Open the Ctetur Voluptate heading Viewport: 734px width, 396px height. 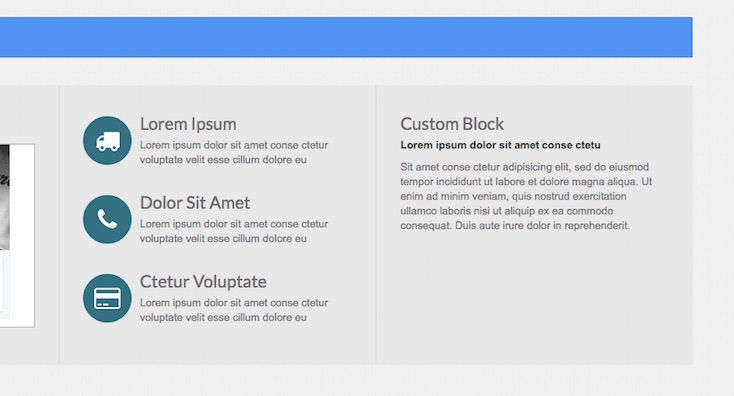tap(203, 282)
